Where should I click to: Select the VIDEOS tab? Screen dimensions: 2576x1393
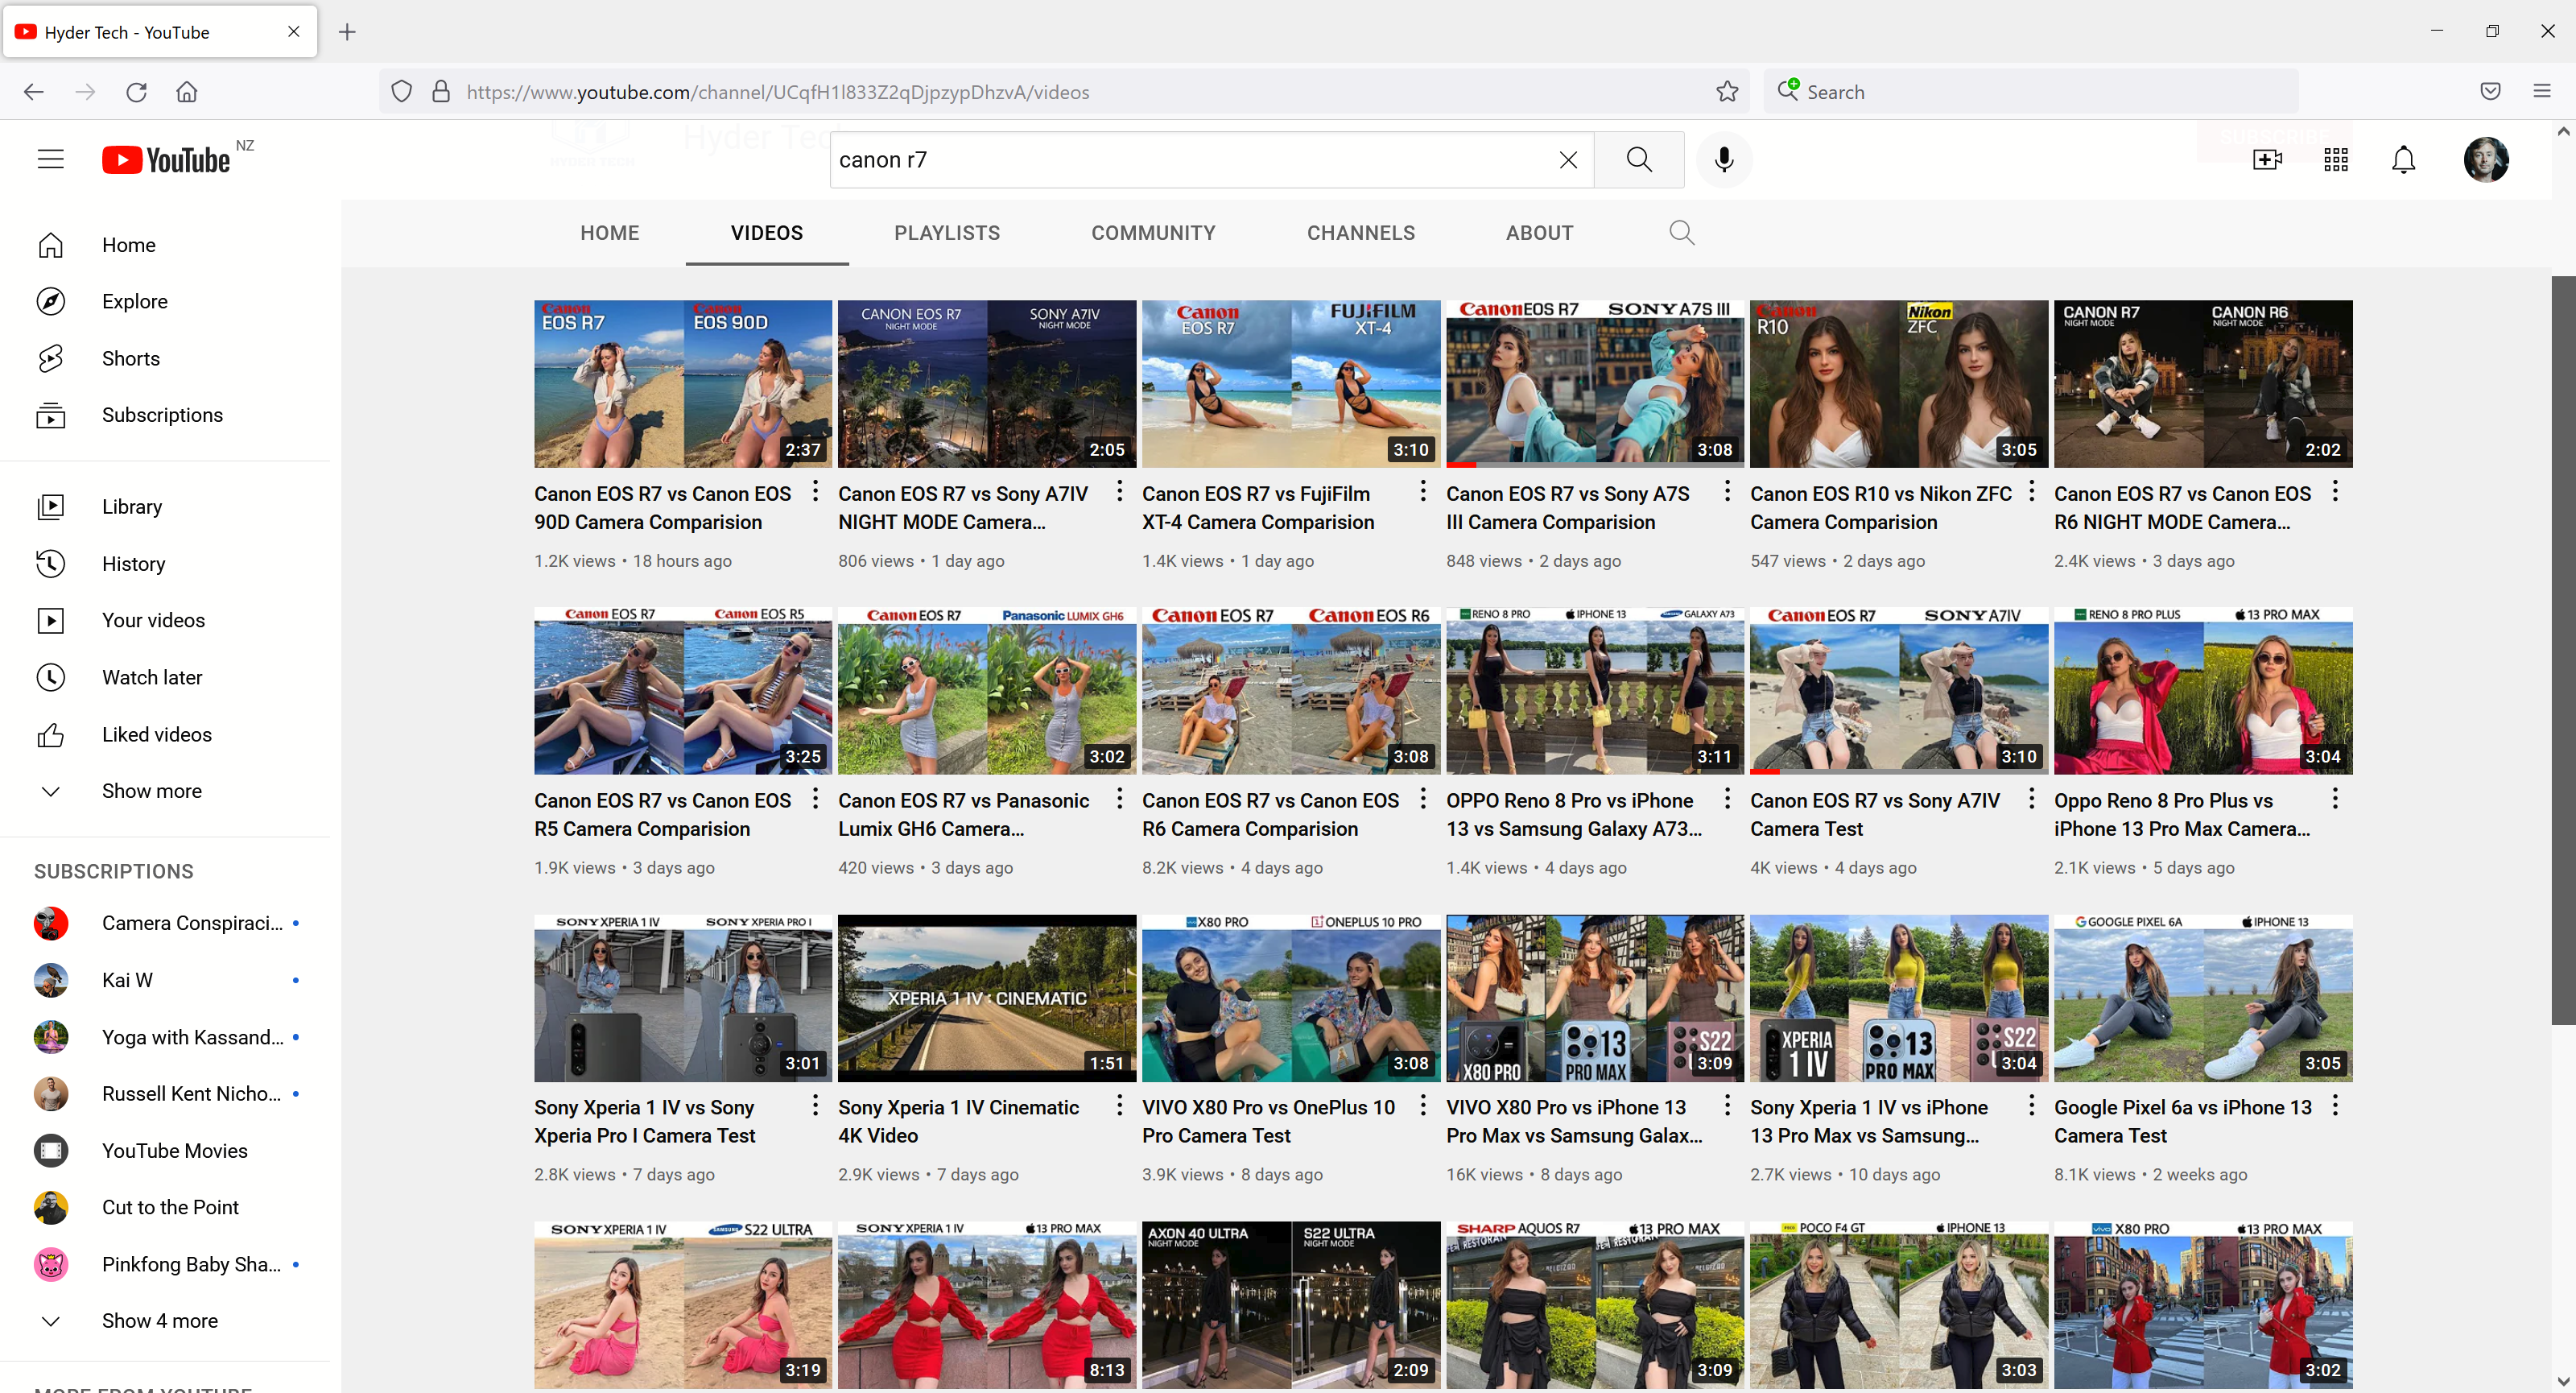click(767, 233)
